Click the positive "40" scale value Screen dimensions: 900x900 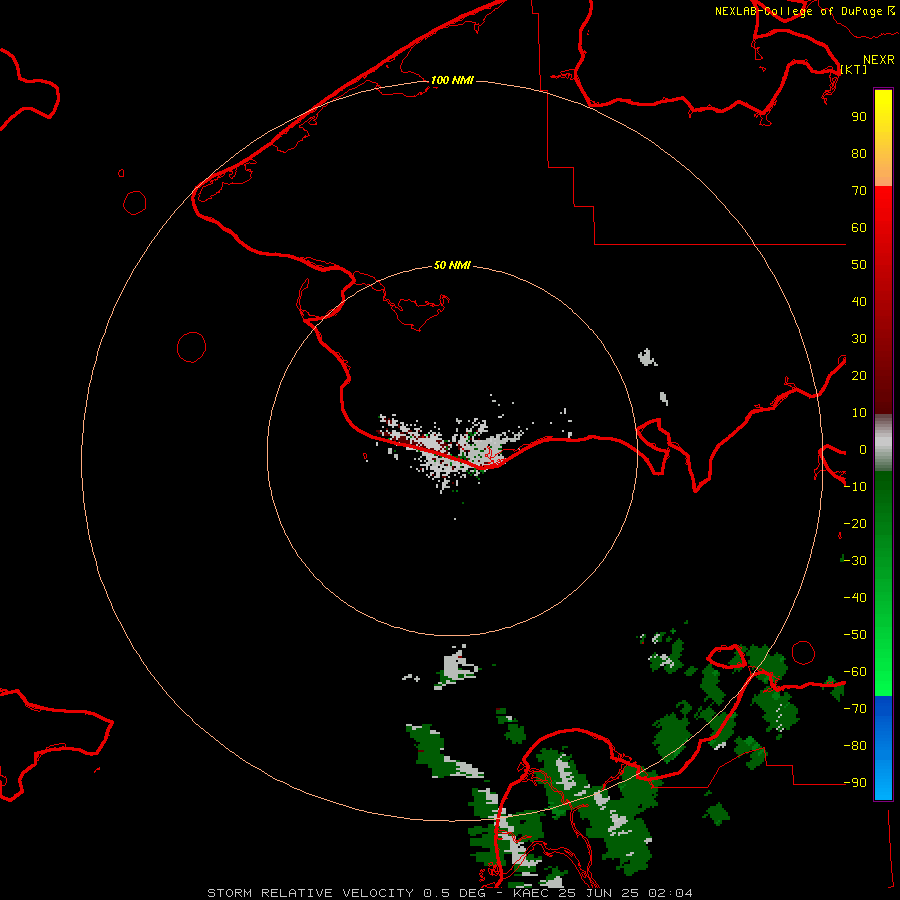pyautogui.click(x=859, y=302)
